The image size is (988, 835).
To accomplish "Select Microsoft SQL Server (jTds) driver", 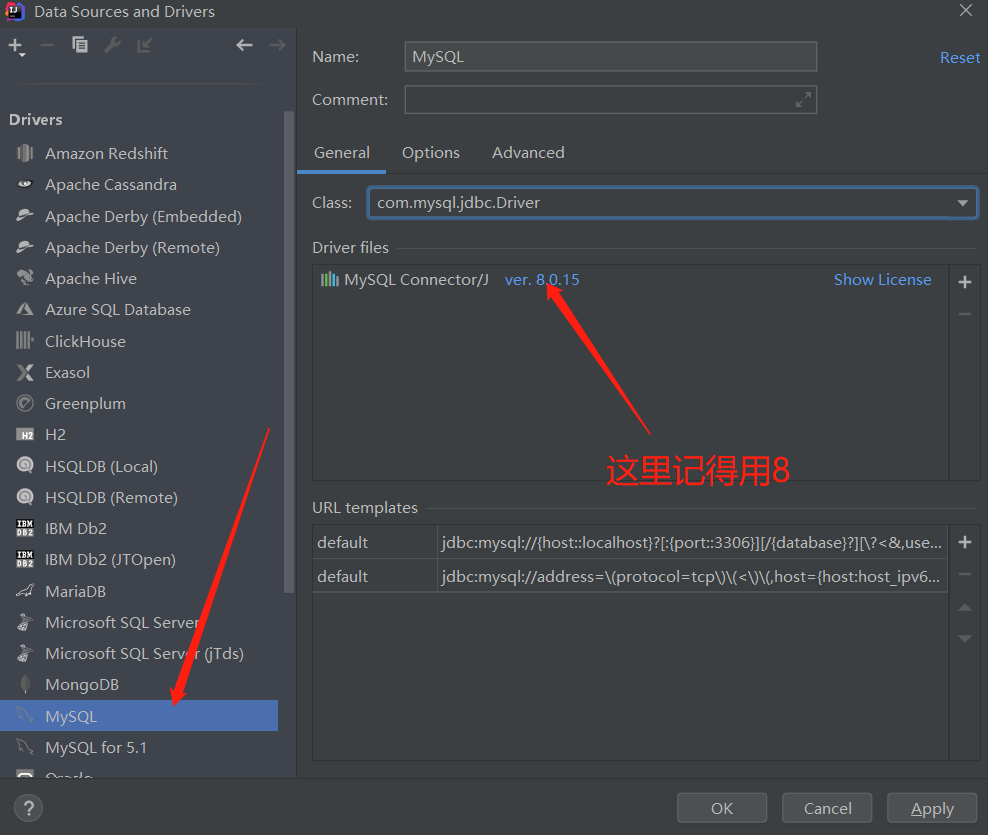I will tap(139, 654).
